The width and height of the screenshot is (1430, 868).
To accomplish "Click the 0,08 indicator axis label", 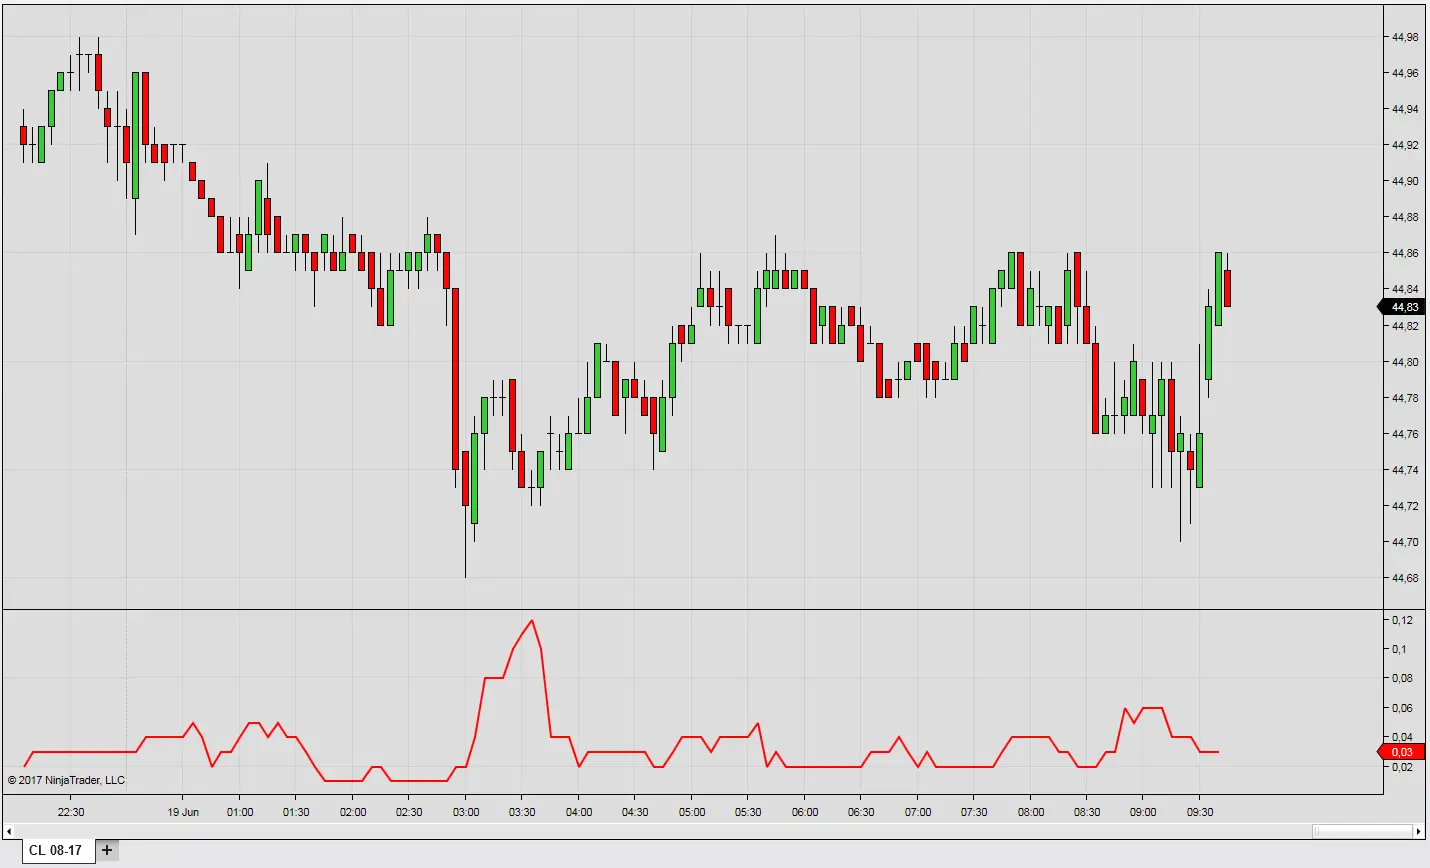I will (x=1402, y=678).
